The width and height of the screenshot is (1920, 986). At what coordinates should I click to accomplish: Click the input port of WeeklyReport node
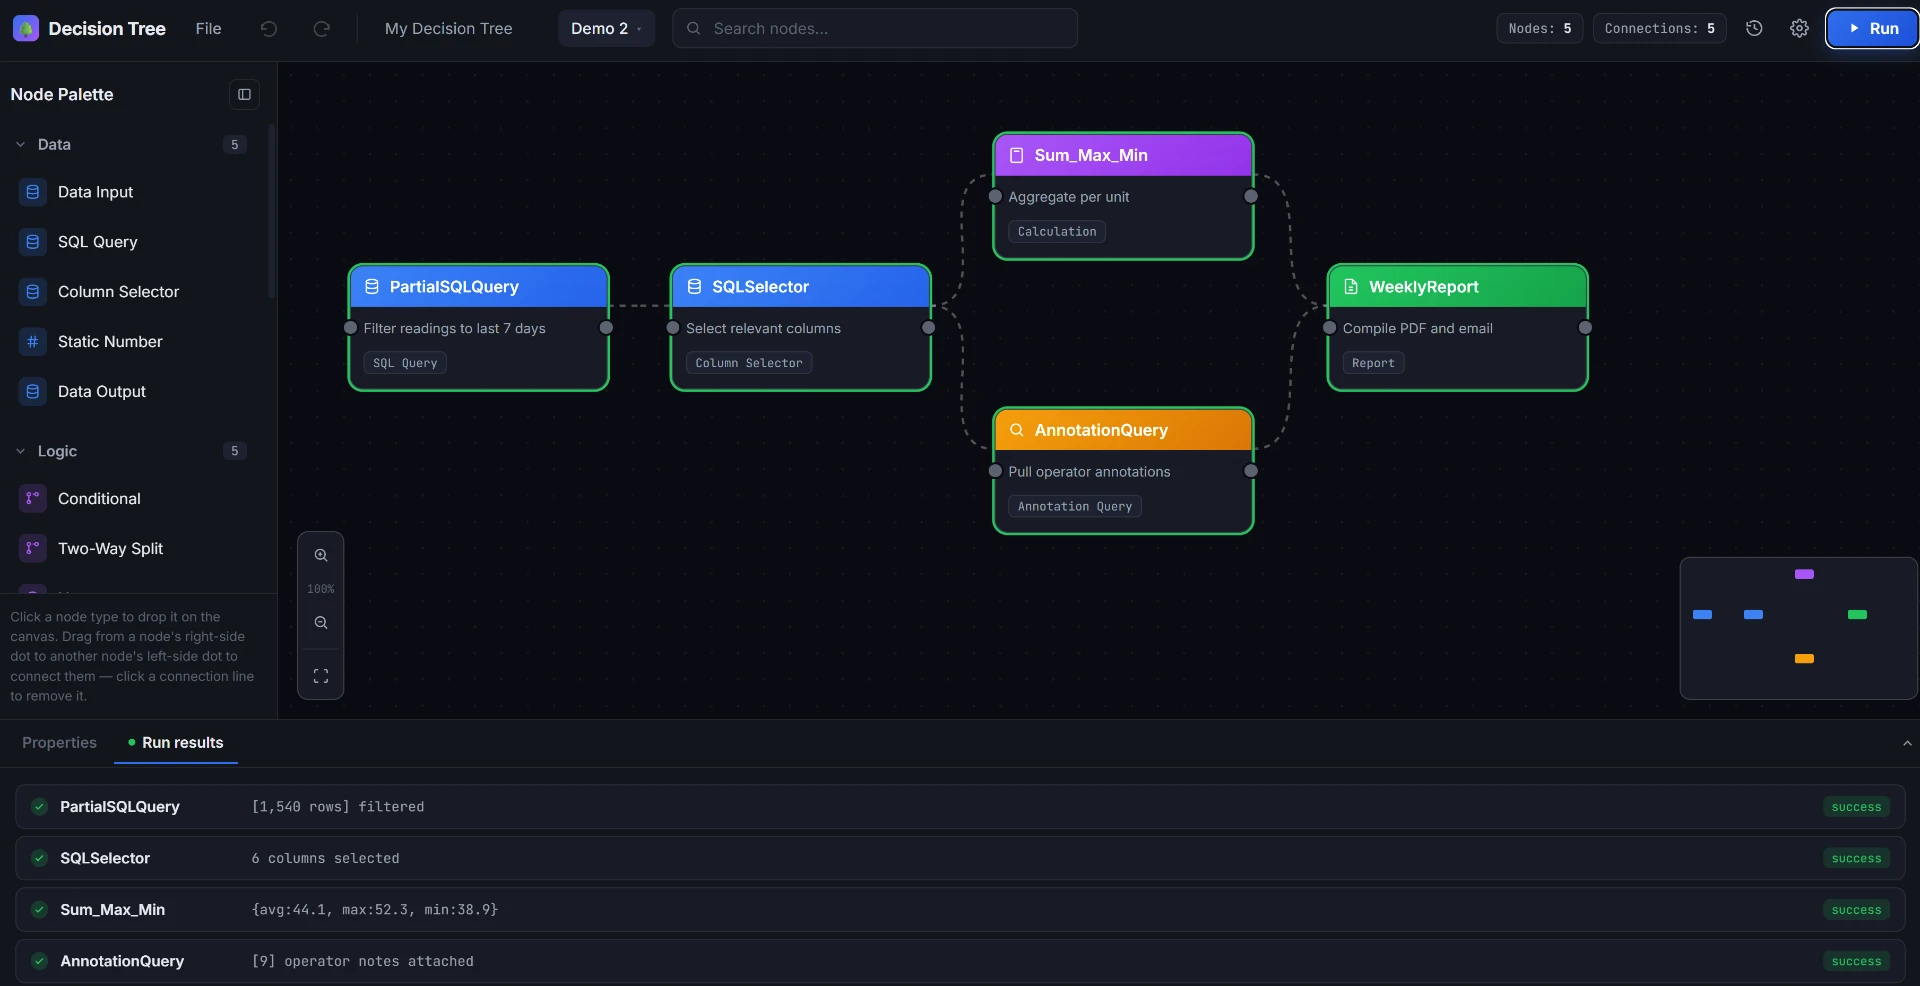click(x=1330, y=328)
